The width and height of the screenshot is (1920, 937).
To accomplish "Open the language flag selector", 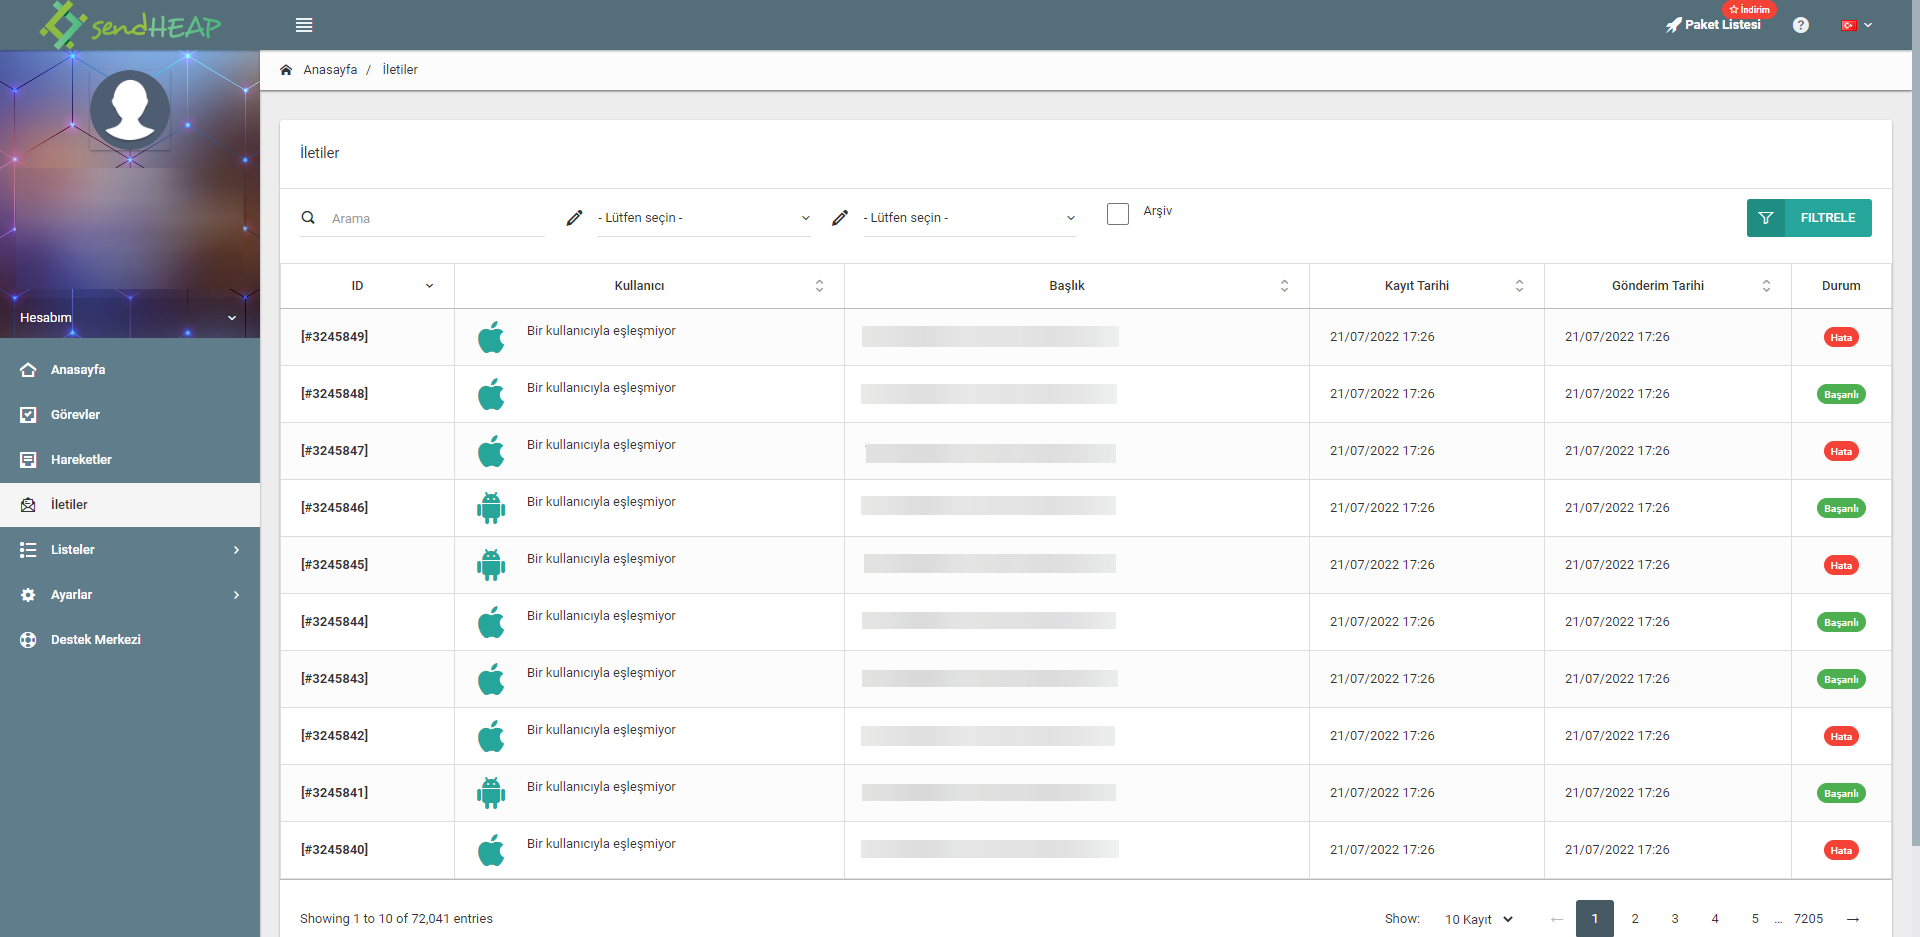I will pyautogui.click(x=1857, y=25).
